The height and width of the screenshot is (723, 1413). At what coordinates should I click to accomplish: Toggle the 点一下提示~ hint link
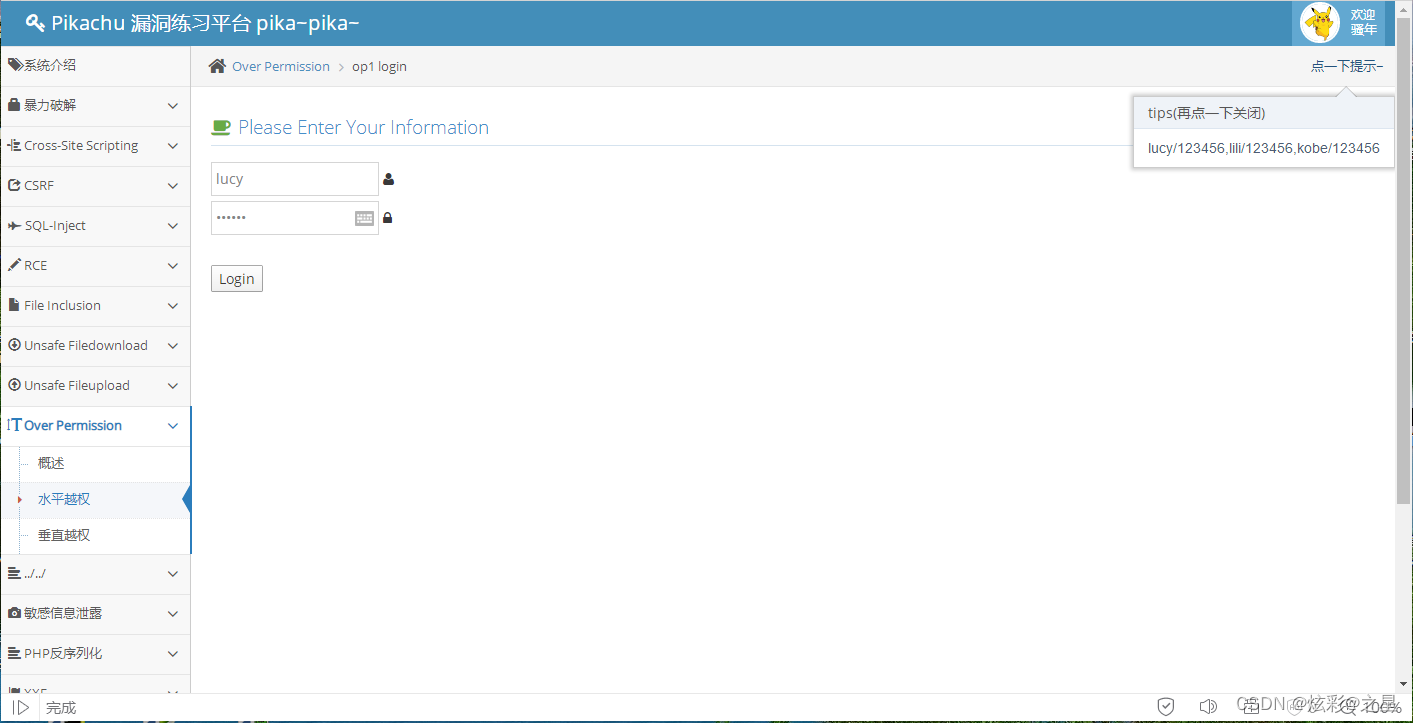(x=1347, y=67)
